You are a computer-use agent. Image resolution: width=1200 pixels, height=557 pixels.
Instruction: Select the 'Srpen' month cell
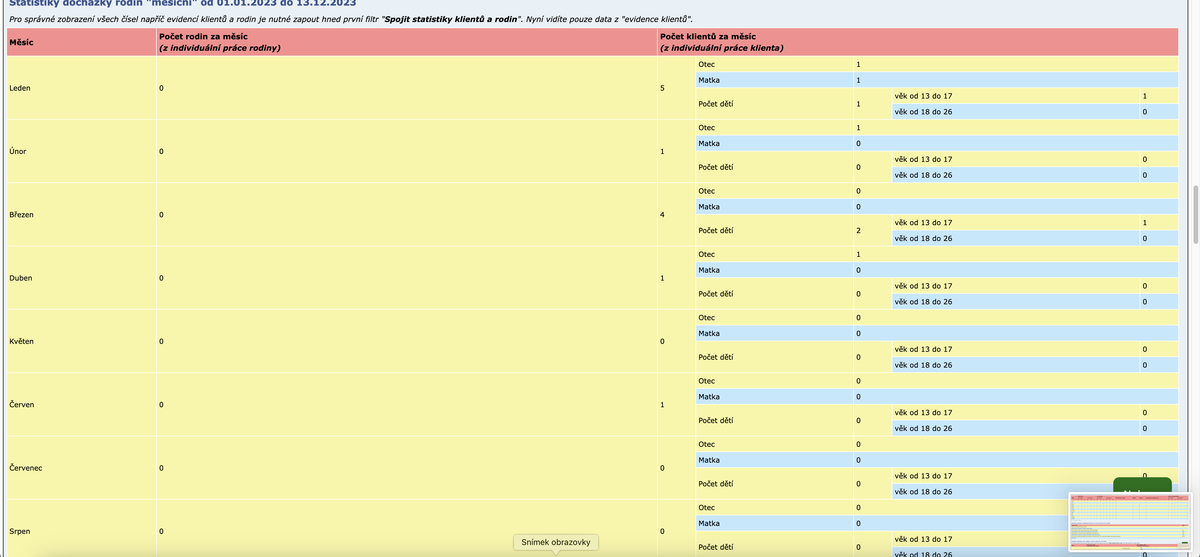tap(20, 530)
